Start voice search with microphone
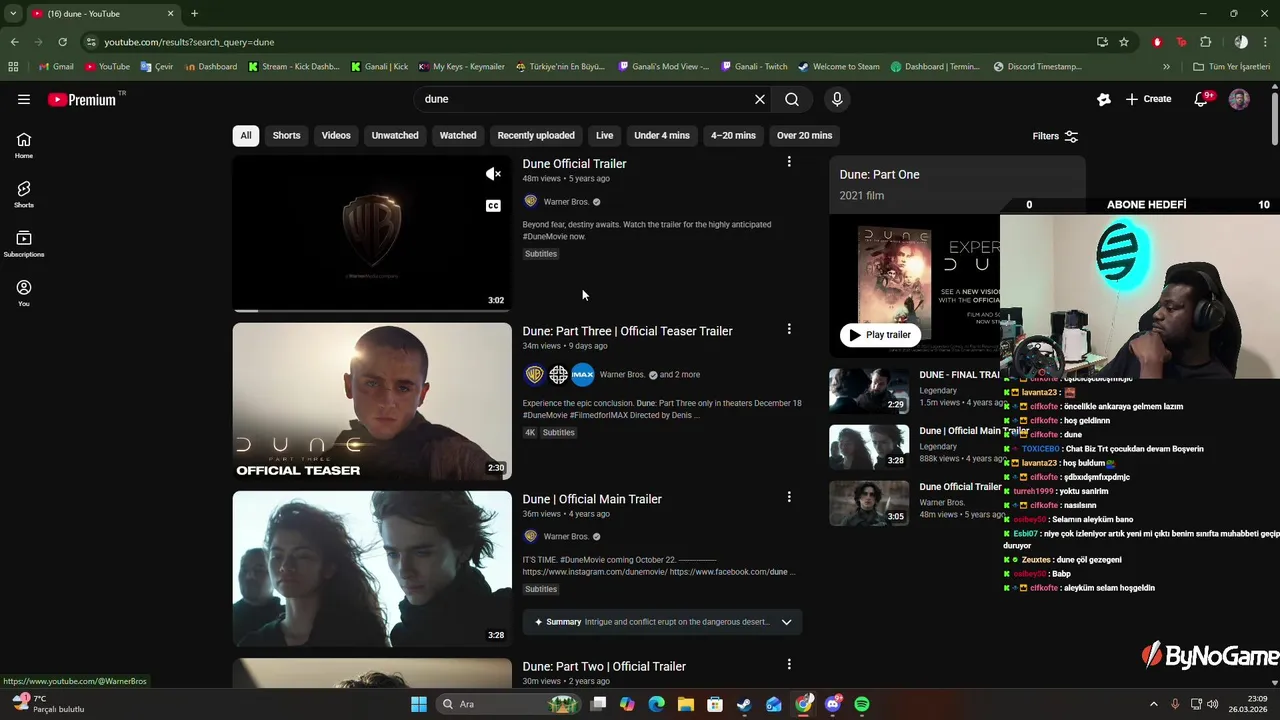The image size is (1280, 720). click(837, 99)
